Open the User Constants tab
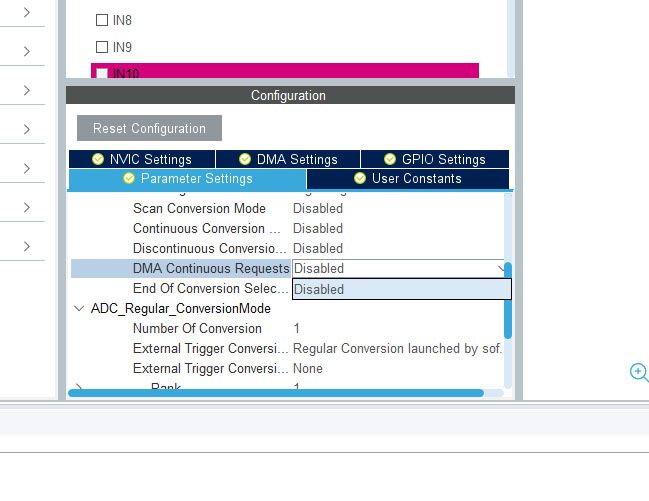This screenshot has height=501, width=649. (408, 179)
